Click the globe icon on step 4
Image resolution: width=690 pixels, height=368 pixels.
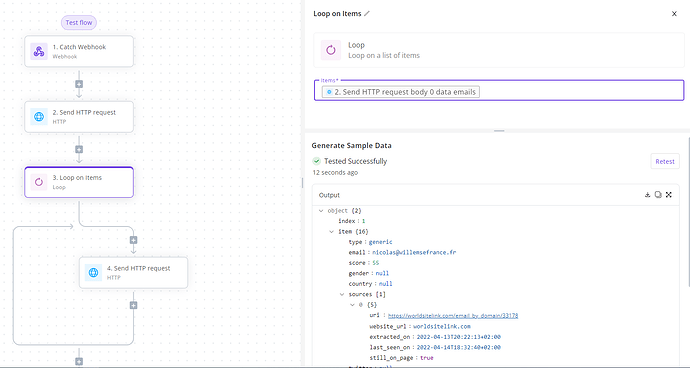click(x=93, y=273)
